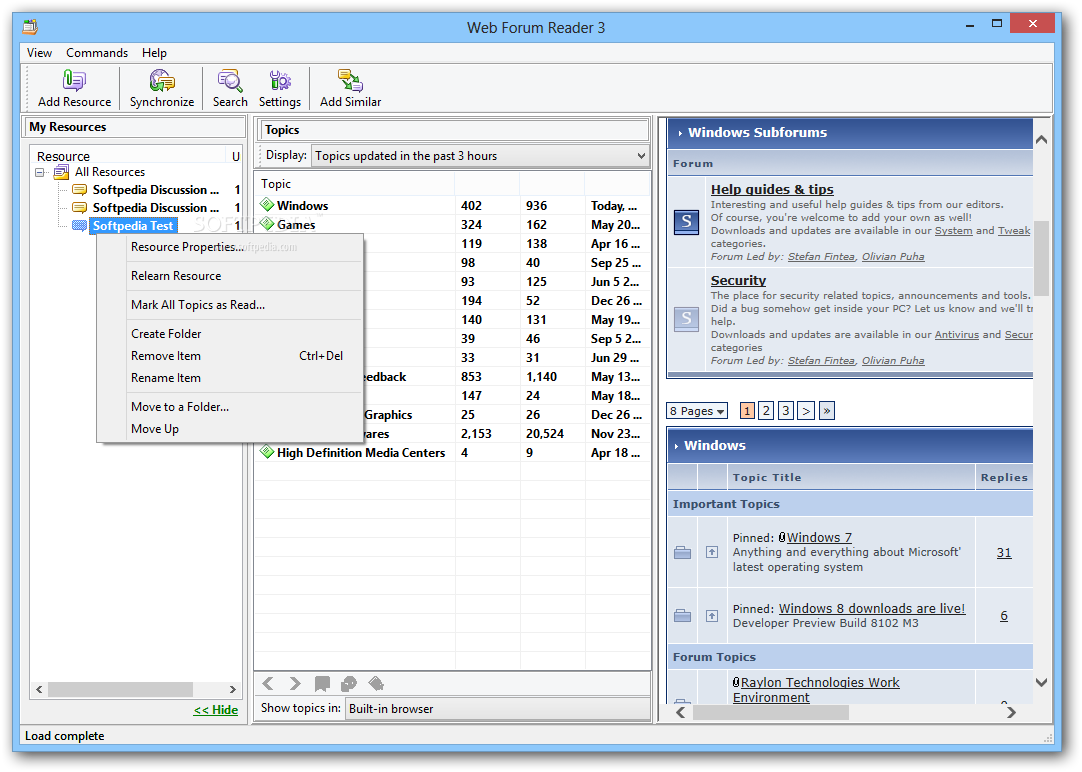
Task: Open the Help menu
Action: (x=154, y=53)
